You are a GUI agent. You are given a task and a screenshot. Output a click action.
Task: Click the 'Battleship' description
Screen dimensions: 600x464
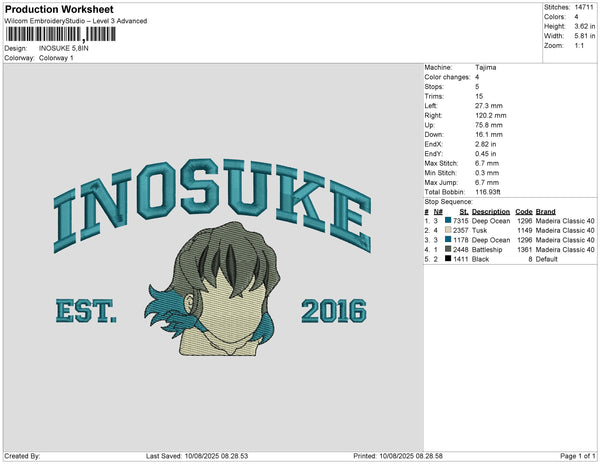487,249
